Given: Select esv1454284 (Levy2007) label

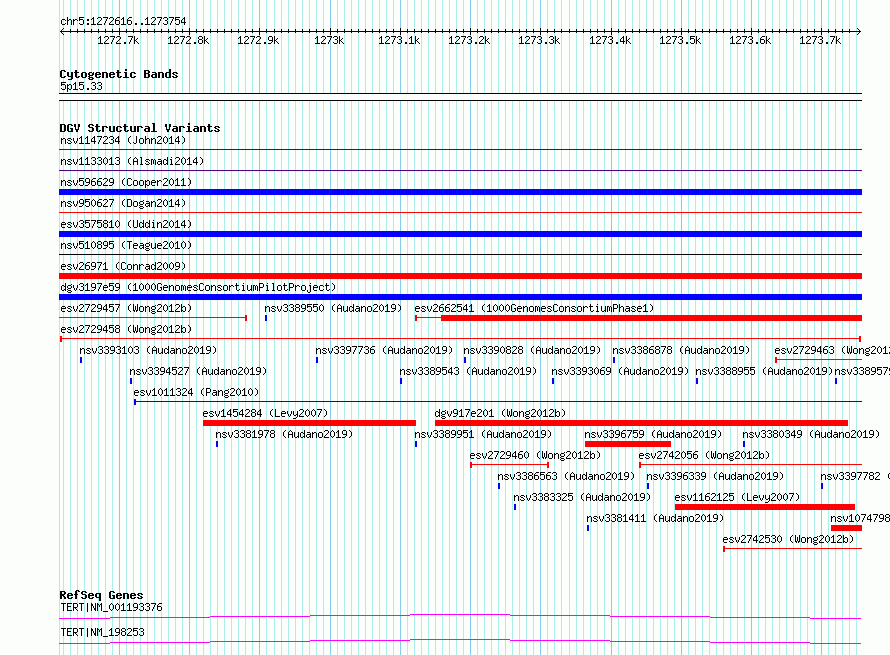Looking at the screenshot, I should point(265,413).
